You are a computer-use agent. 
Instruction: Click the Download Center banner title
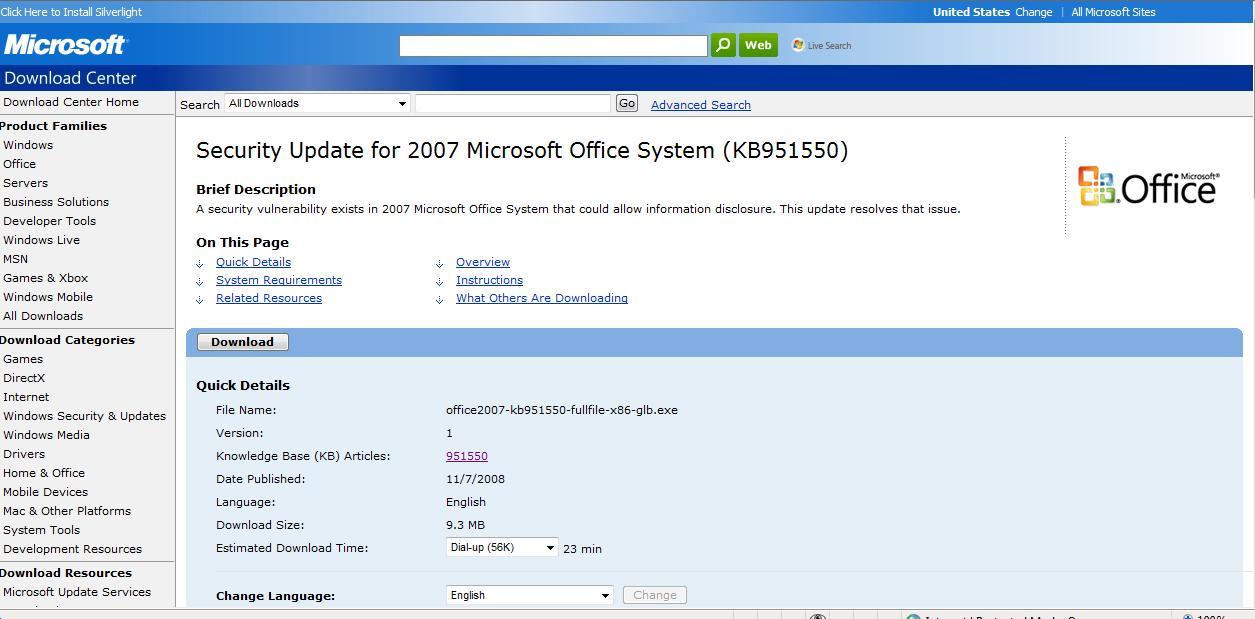pos(70,78)
